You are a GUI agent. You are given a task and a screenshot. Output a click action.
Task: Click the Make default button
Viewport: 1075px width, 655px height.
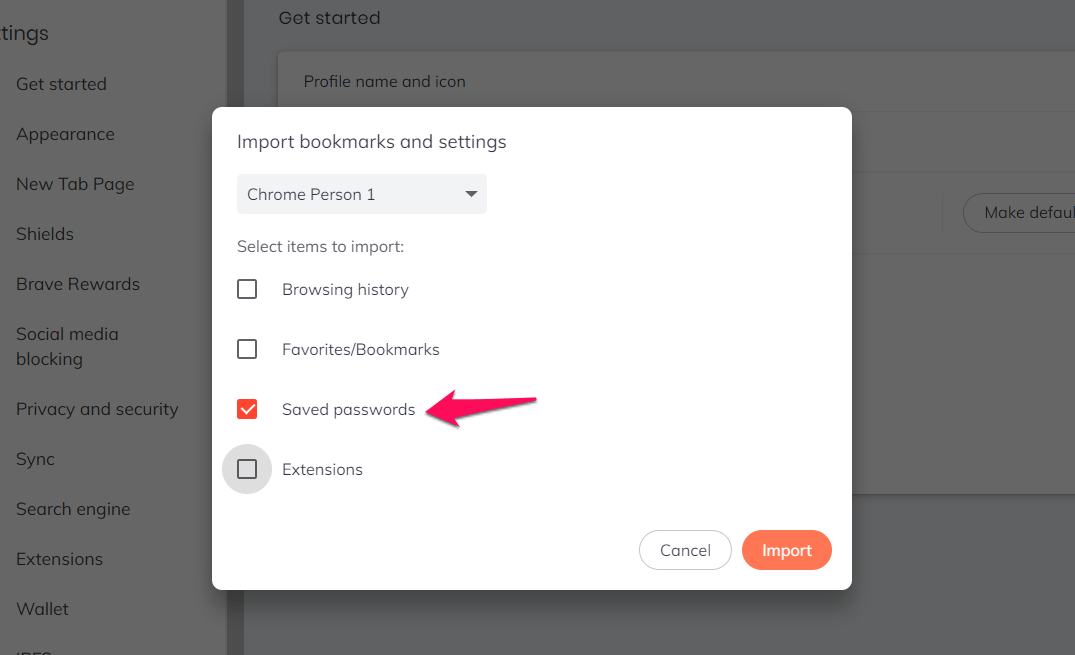coord(1028,212)
